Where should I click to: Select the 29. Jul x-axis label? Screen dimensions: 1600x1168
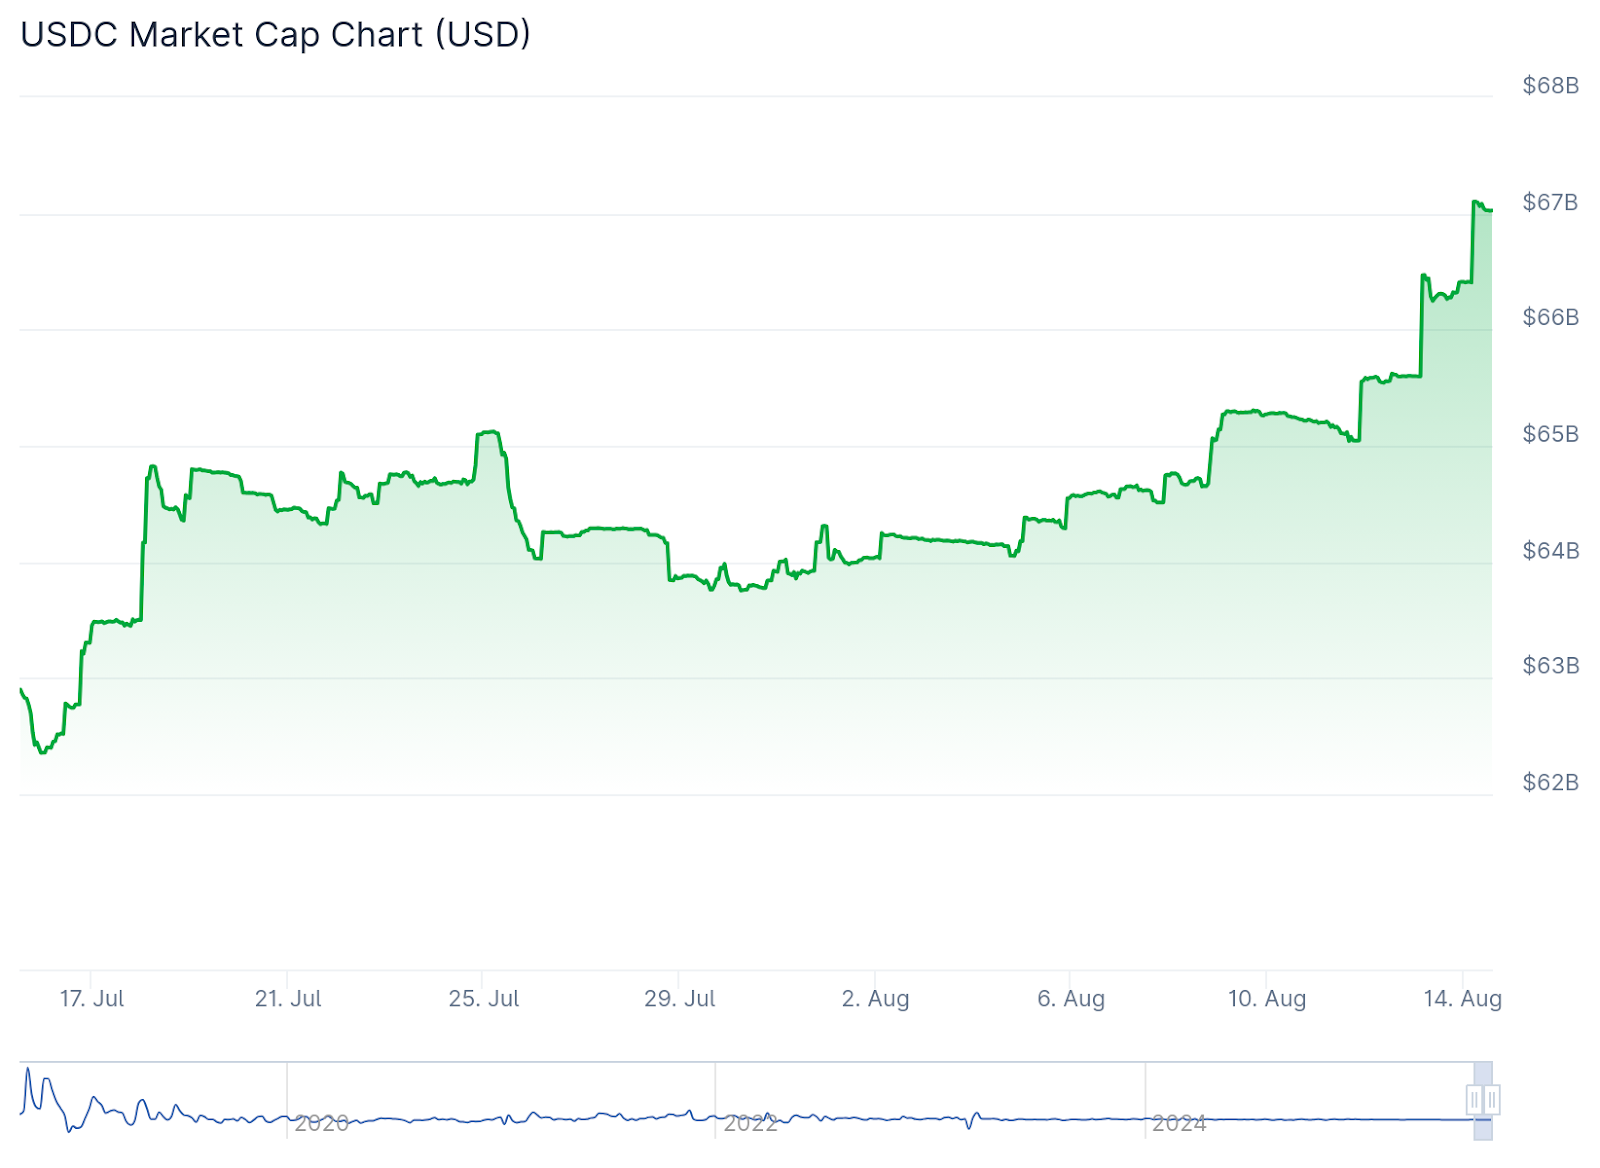pyautogui.click(x=680, y=998)
